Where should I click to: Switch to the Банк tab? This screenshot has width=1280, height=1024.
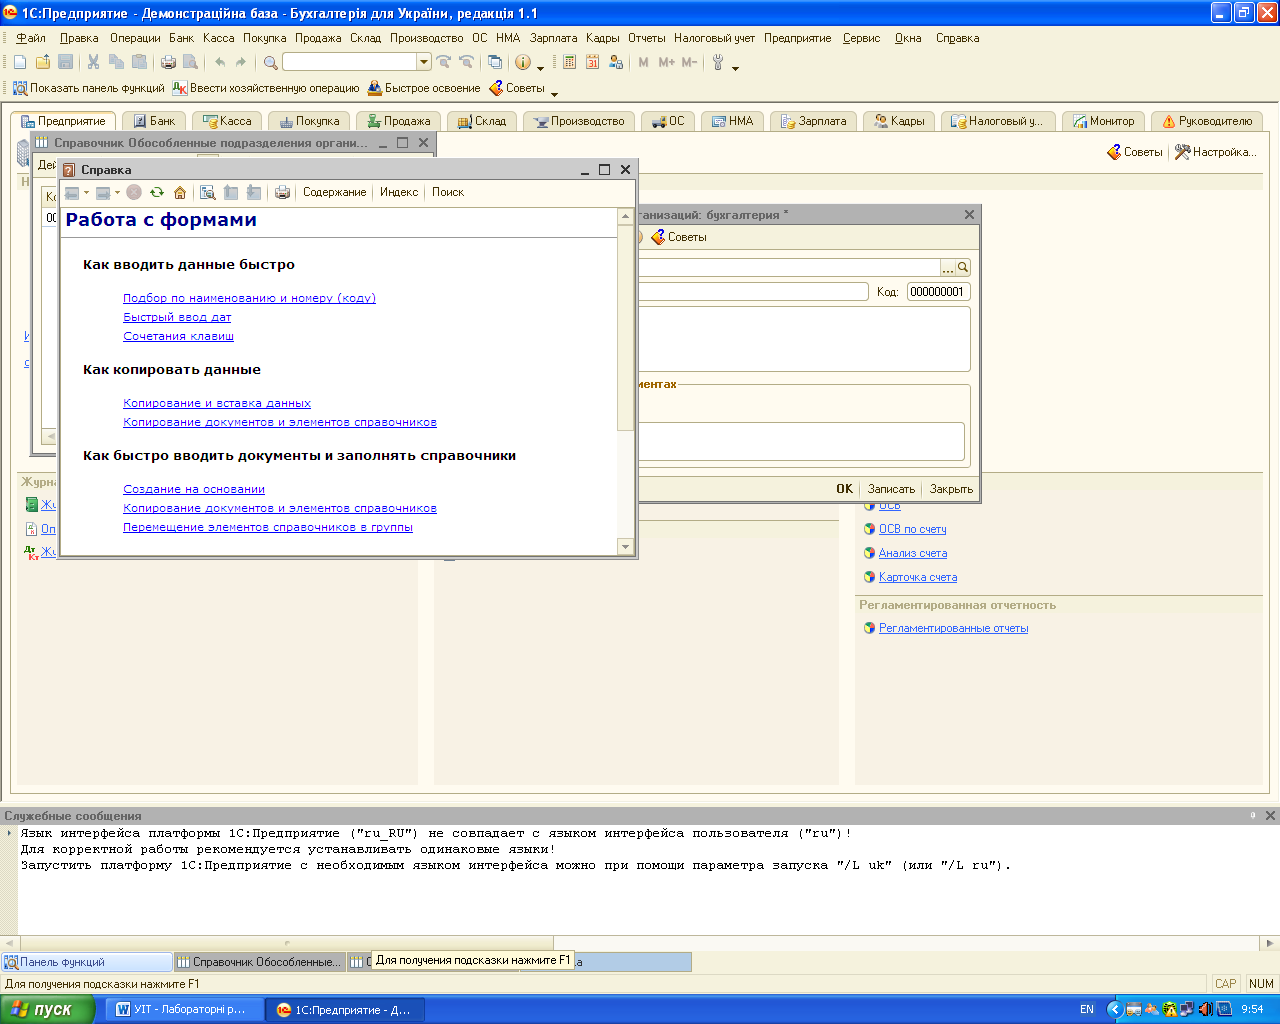click(154, 121)
